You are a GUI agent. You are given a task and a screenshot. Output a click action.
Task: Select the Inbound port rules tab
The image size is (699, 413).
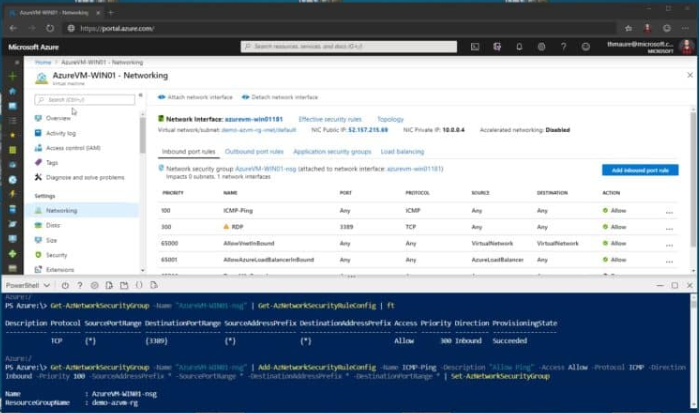point(189,152)
